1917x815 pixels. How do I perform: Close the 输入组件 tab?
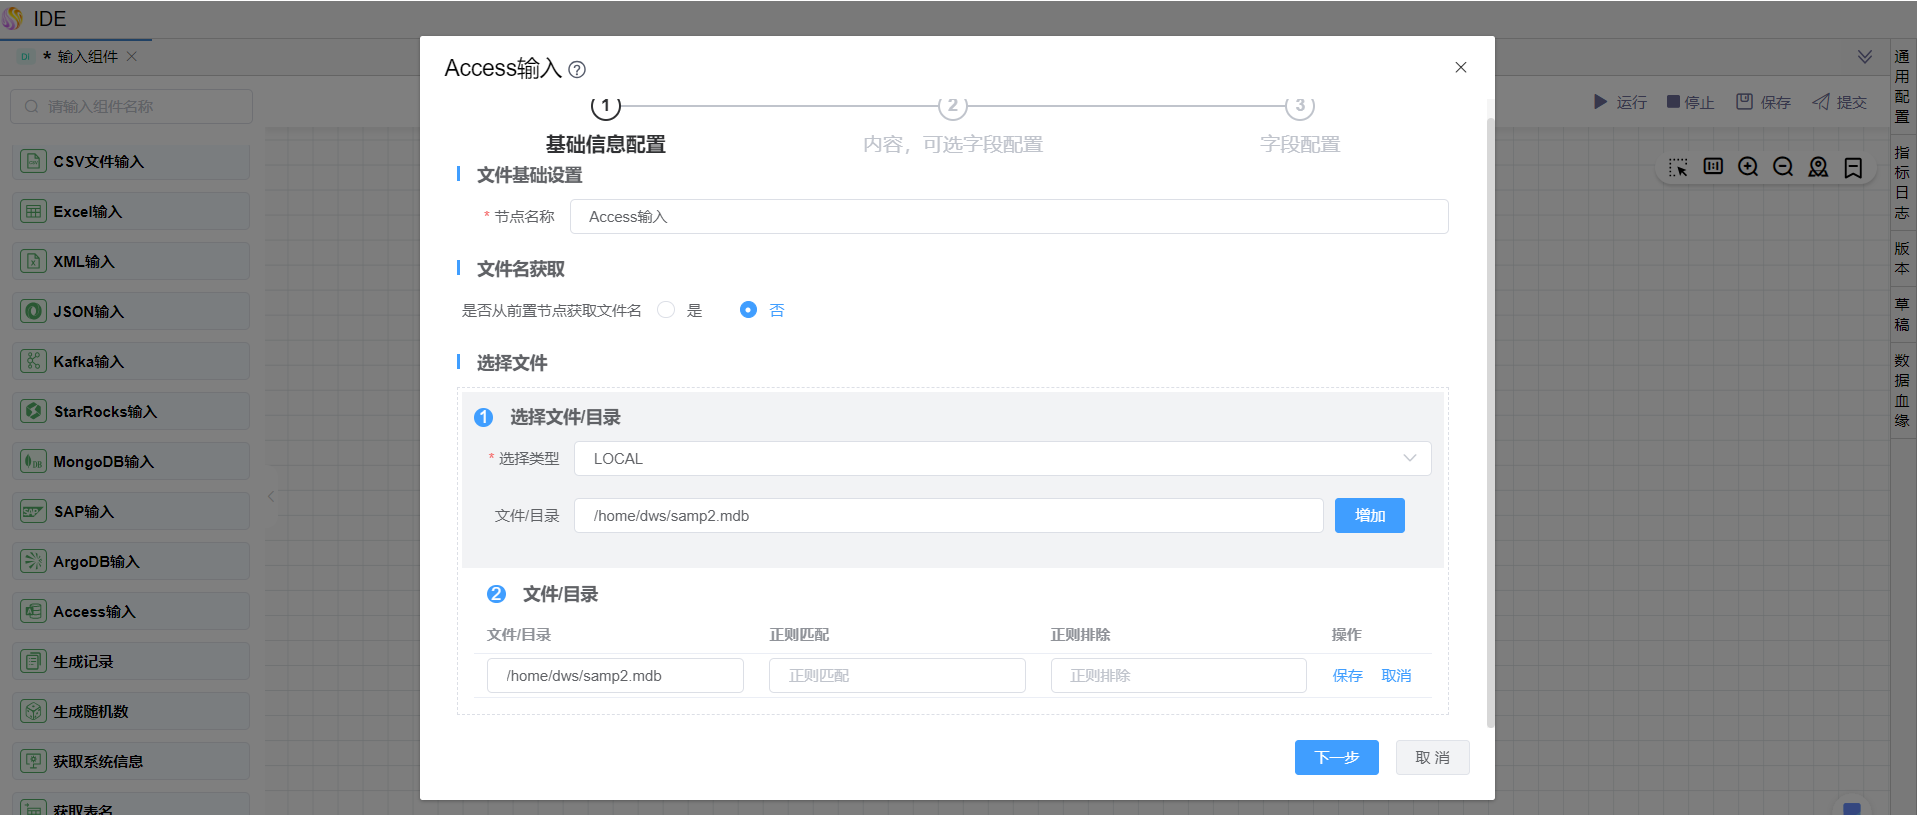[x=132, y=56]
